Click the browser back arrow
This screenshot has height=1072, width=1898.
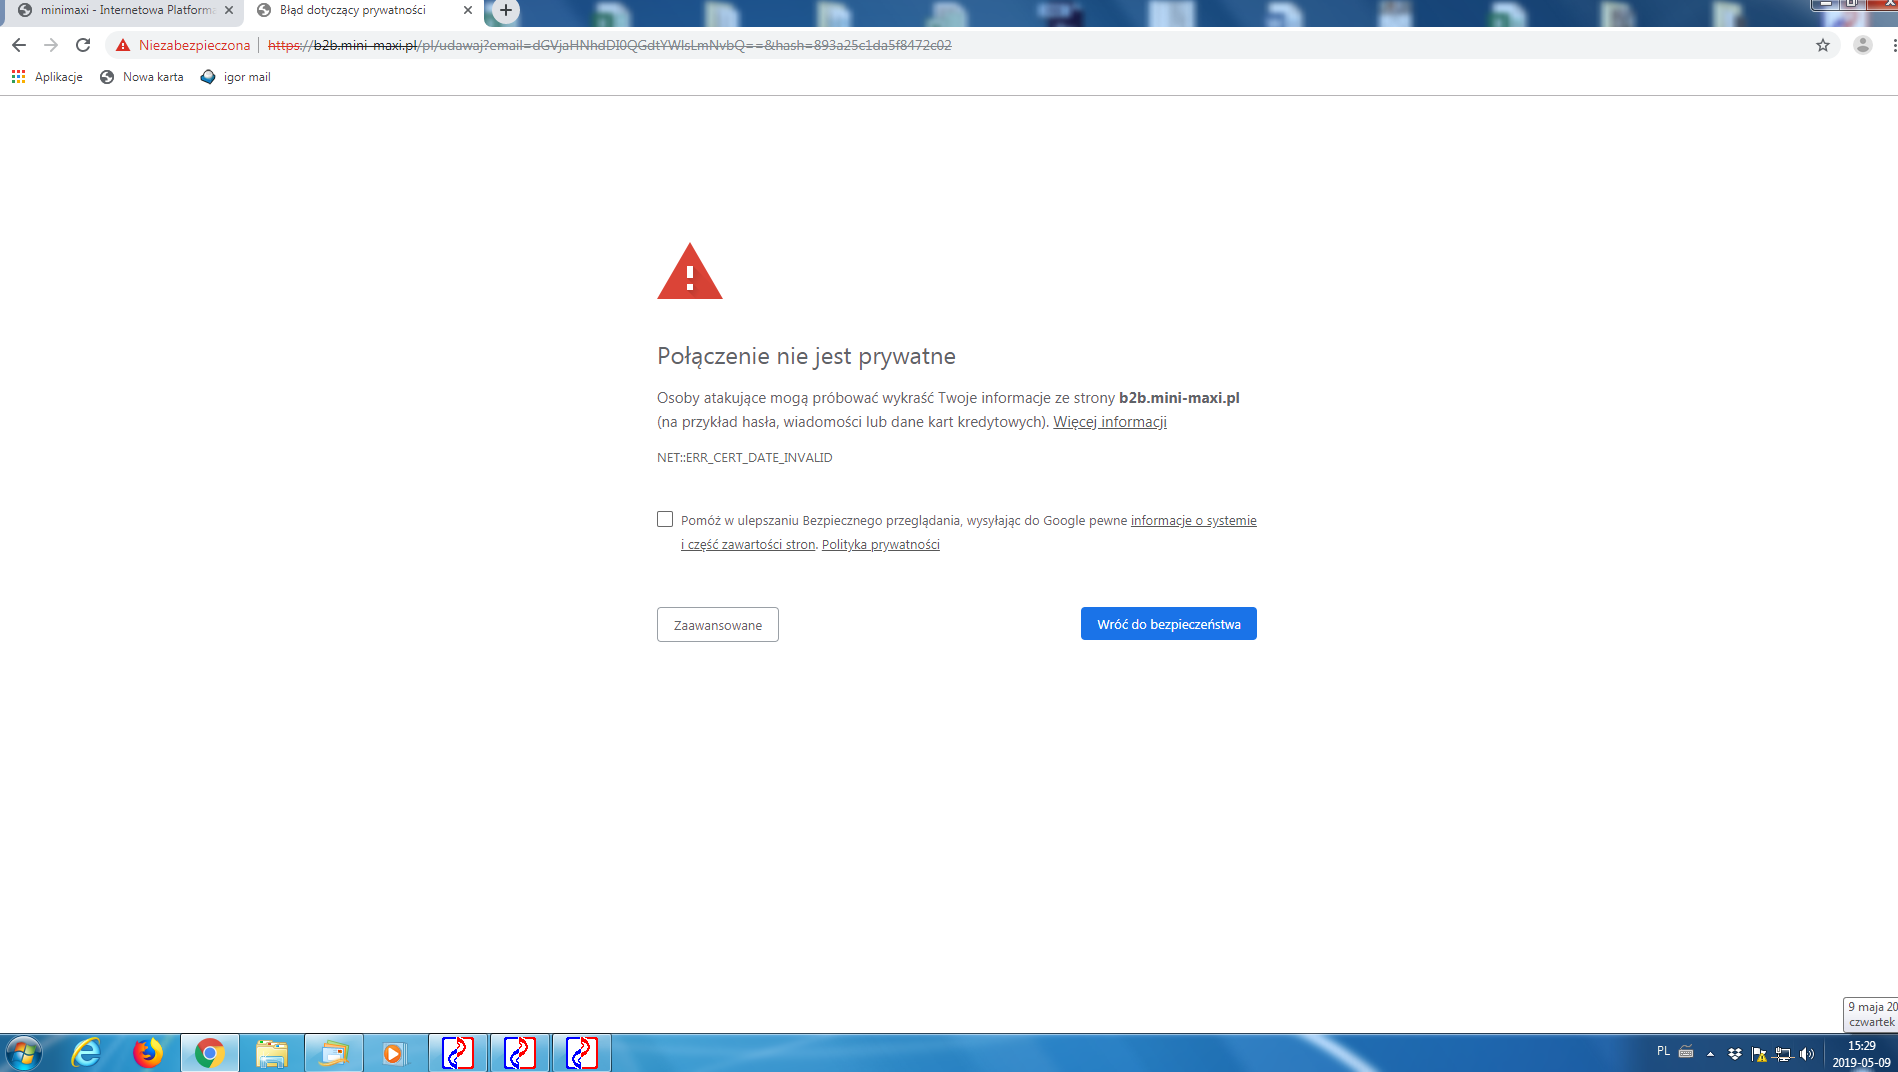pyautogui.click(x=19, y=45)
